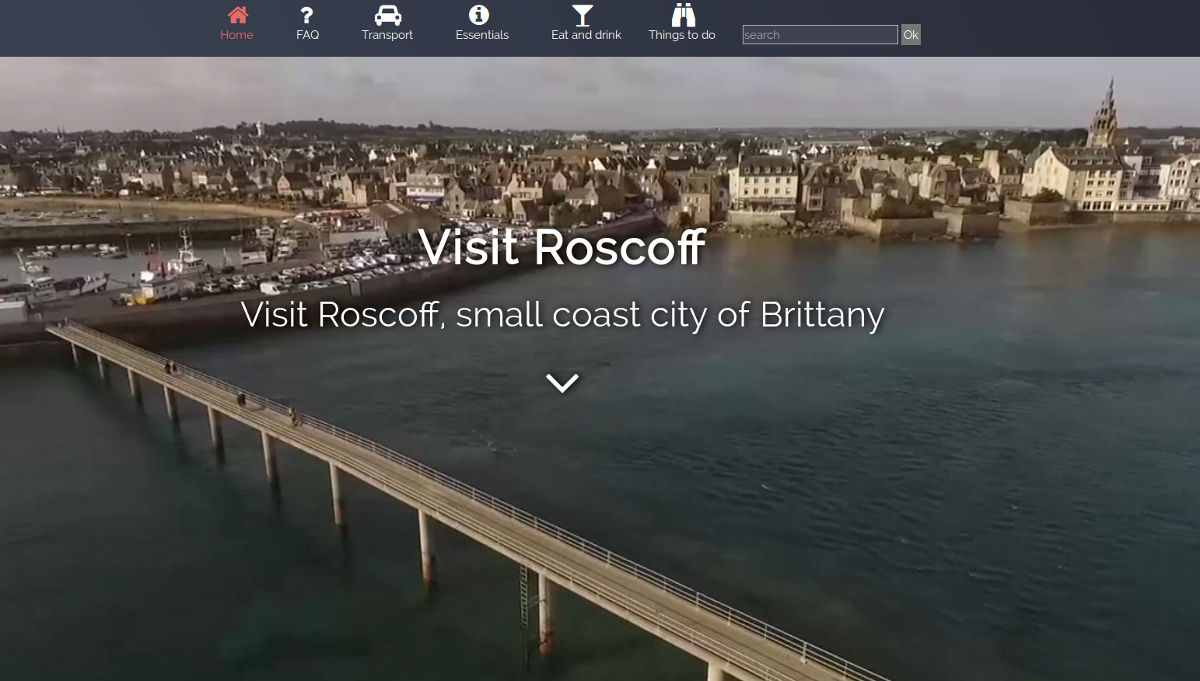The width and height of the screenshot is (1200, 681).
Task: Click the down chevron under subtitle
Action: tap(562, 382)
